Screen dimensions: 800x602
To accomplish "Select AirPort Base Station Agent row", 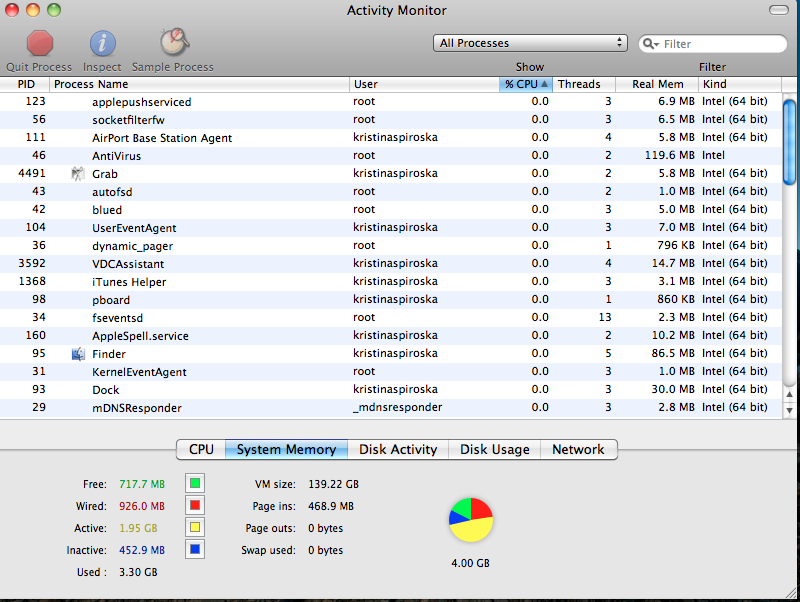I will coord(391,138).
